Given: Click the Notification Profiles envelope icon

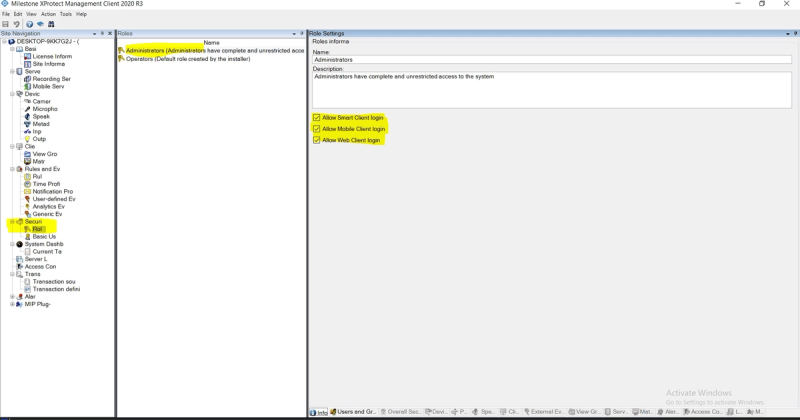Looking at the screenshot, I should (x=28, y=191).
